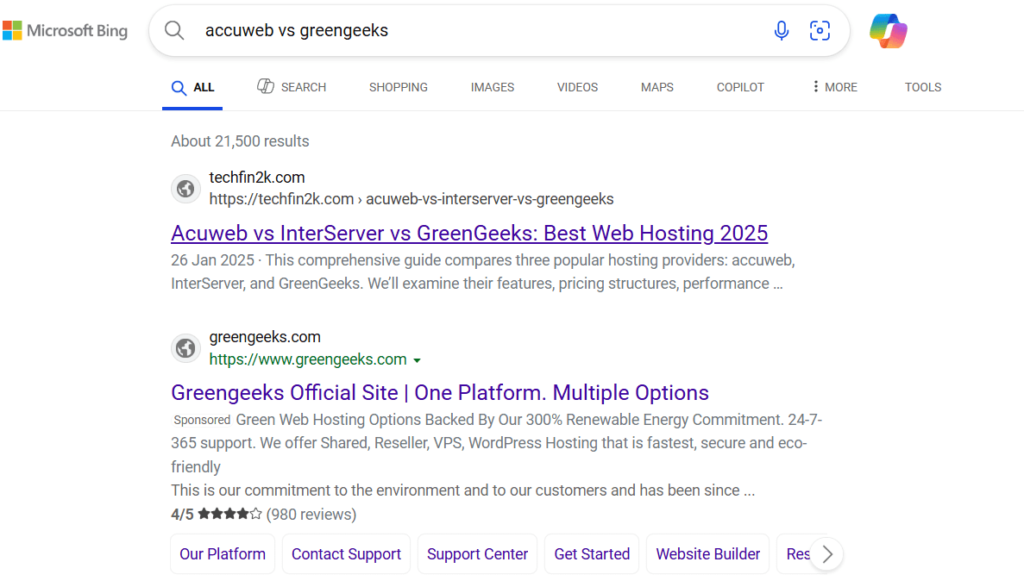Image resolution: width=1024 pixels, height=587 pixels.
Task: Open visual search camera icon
Action: point(820,30)
